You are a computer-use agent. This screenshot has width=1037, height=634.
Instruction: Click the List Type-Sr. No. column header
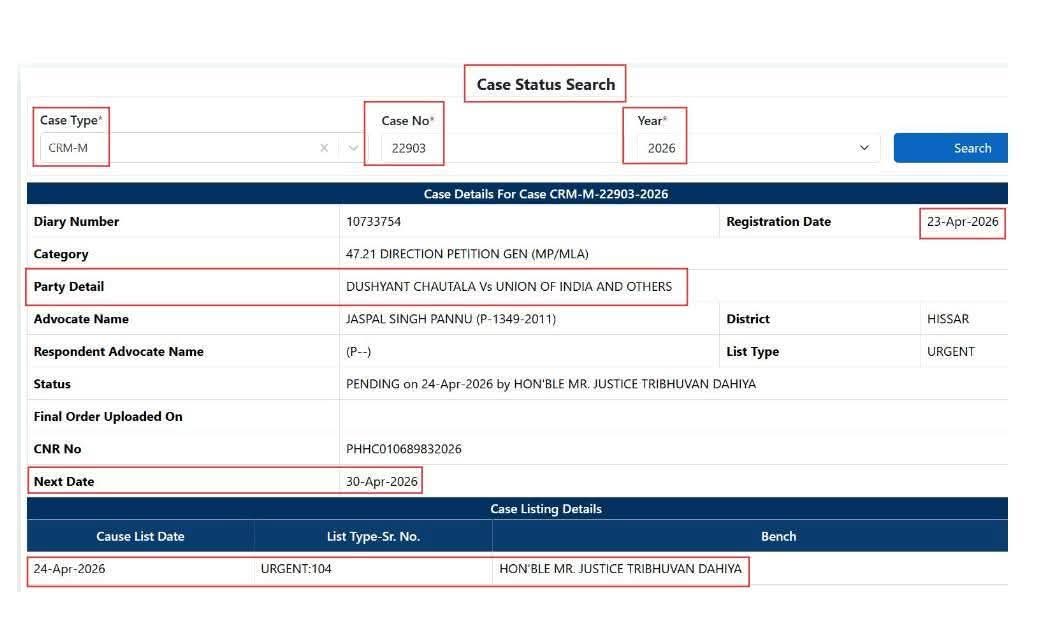point(373,536)
